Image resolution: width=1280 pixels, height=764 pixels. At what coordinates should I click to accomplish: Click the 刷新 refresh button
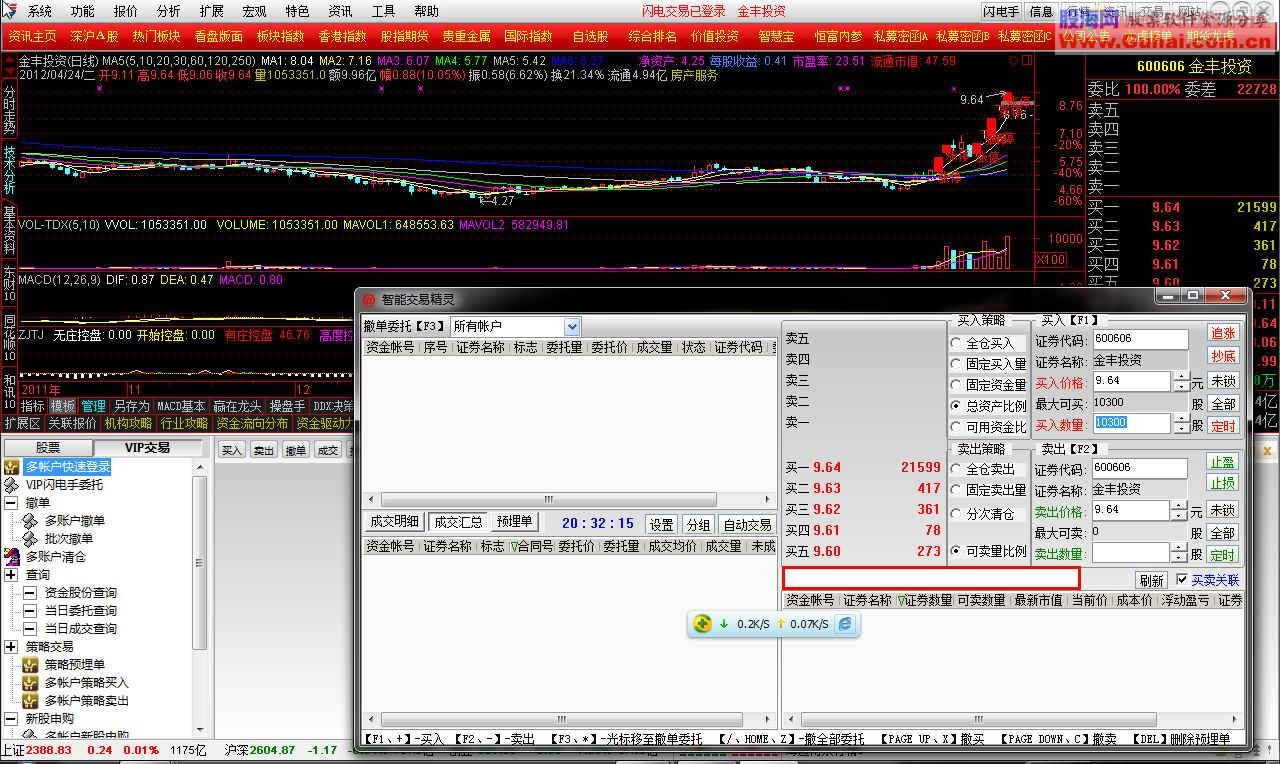point(1151,581)
